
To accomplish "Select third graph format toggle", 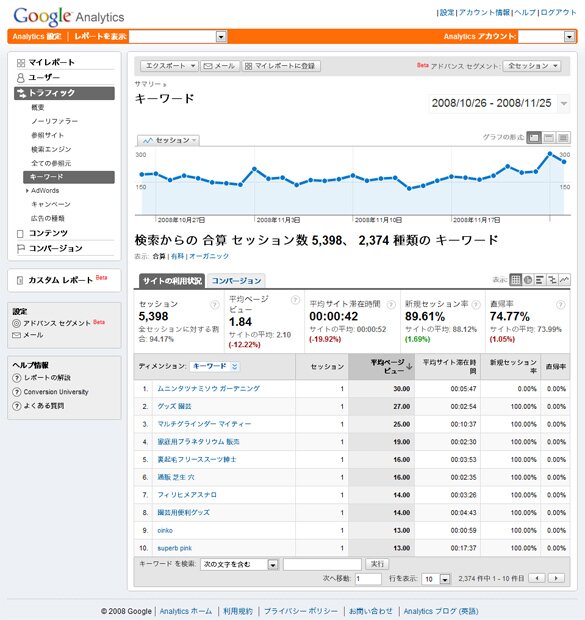I will point(563,138).
